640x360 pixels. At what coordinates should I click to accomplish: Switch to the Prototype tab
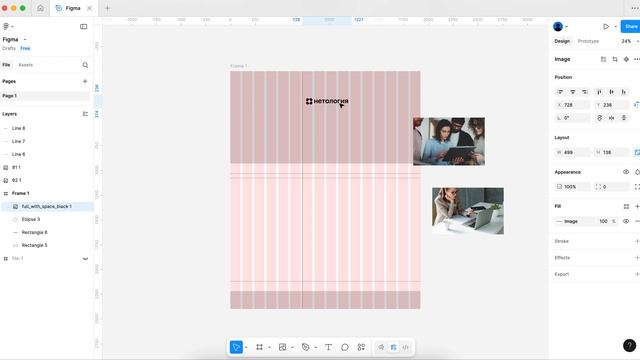(588, 41)
